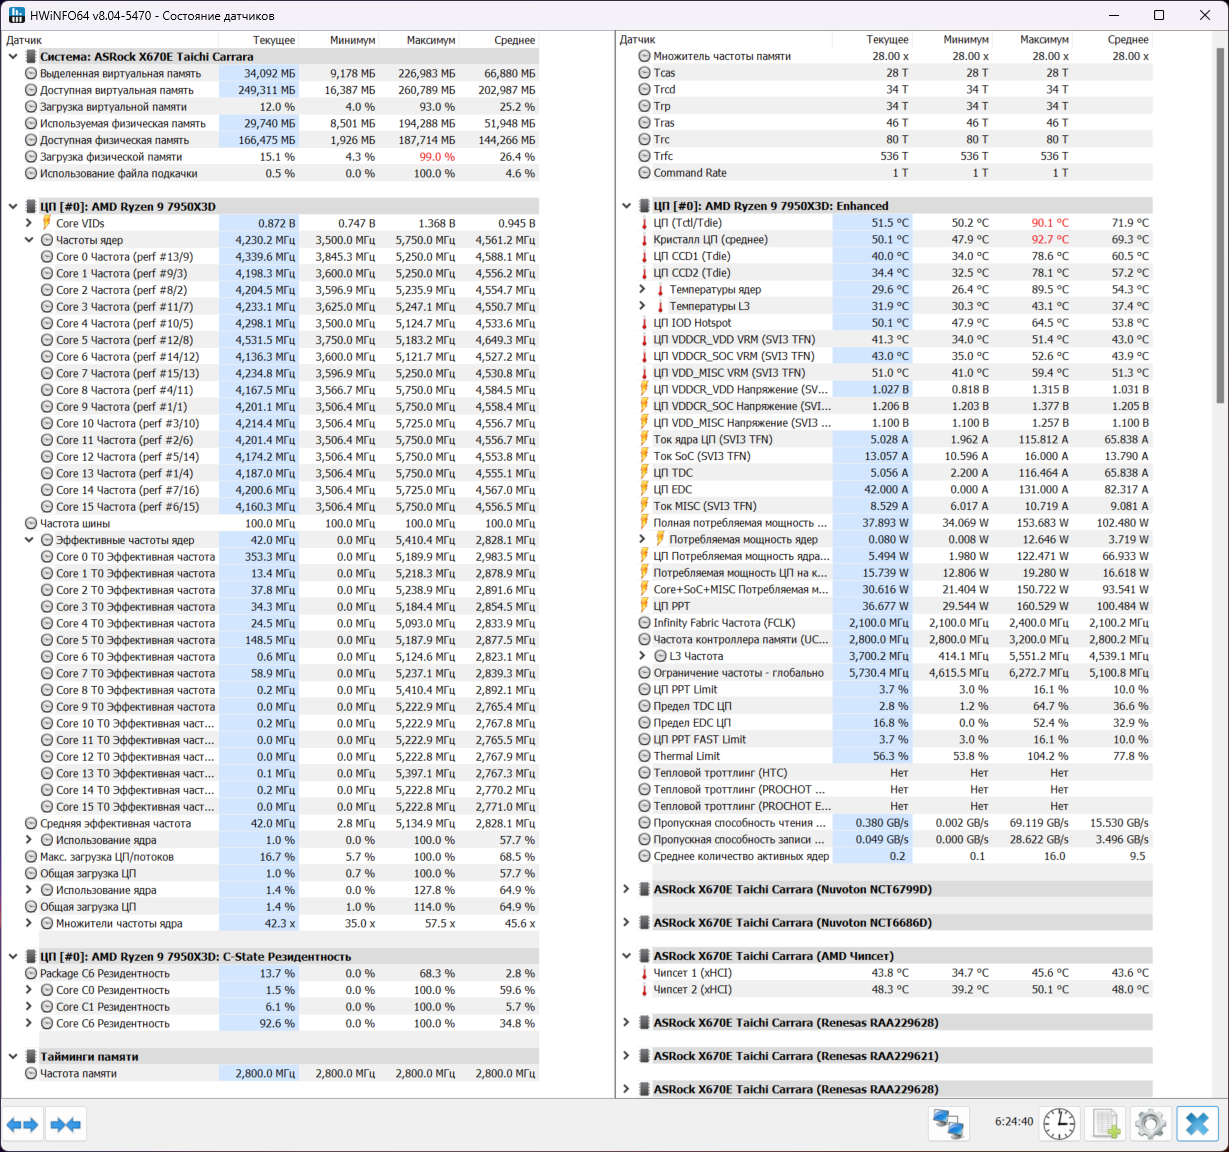Image resolution: width=1229 pixels, height=1152 pixels.
Task: Click lightning icon next to ЦП PPT
Action: pos(644,606)
